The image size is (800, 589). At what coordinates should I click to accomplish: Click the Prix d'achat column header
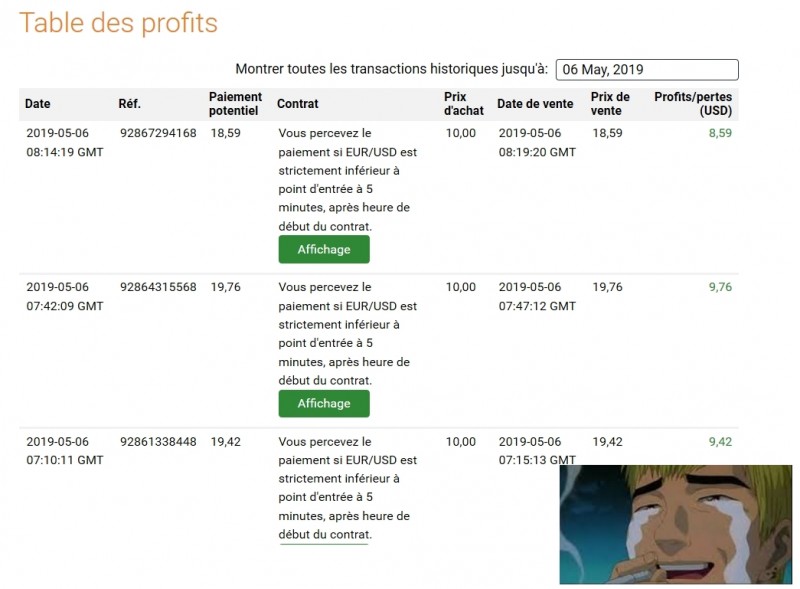[x=463, y=104]
